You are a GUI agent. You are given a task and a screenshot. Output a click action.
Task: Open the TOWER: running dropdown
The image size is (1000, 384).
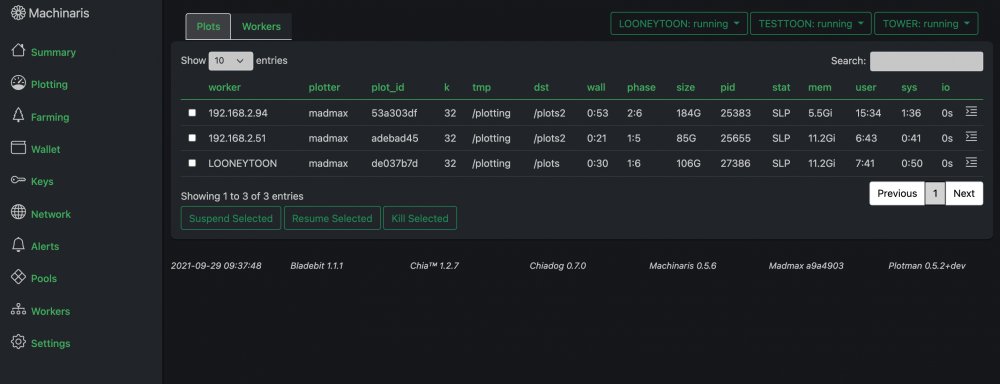click(x=926, y=24)
